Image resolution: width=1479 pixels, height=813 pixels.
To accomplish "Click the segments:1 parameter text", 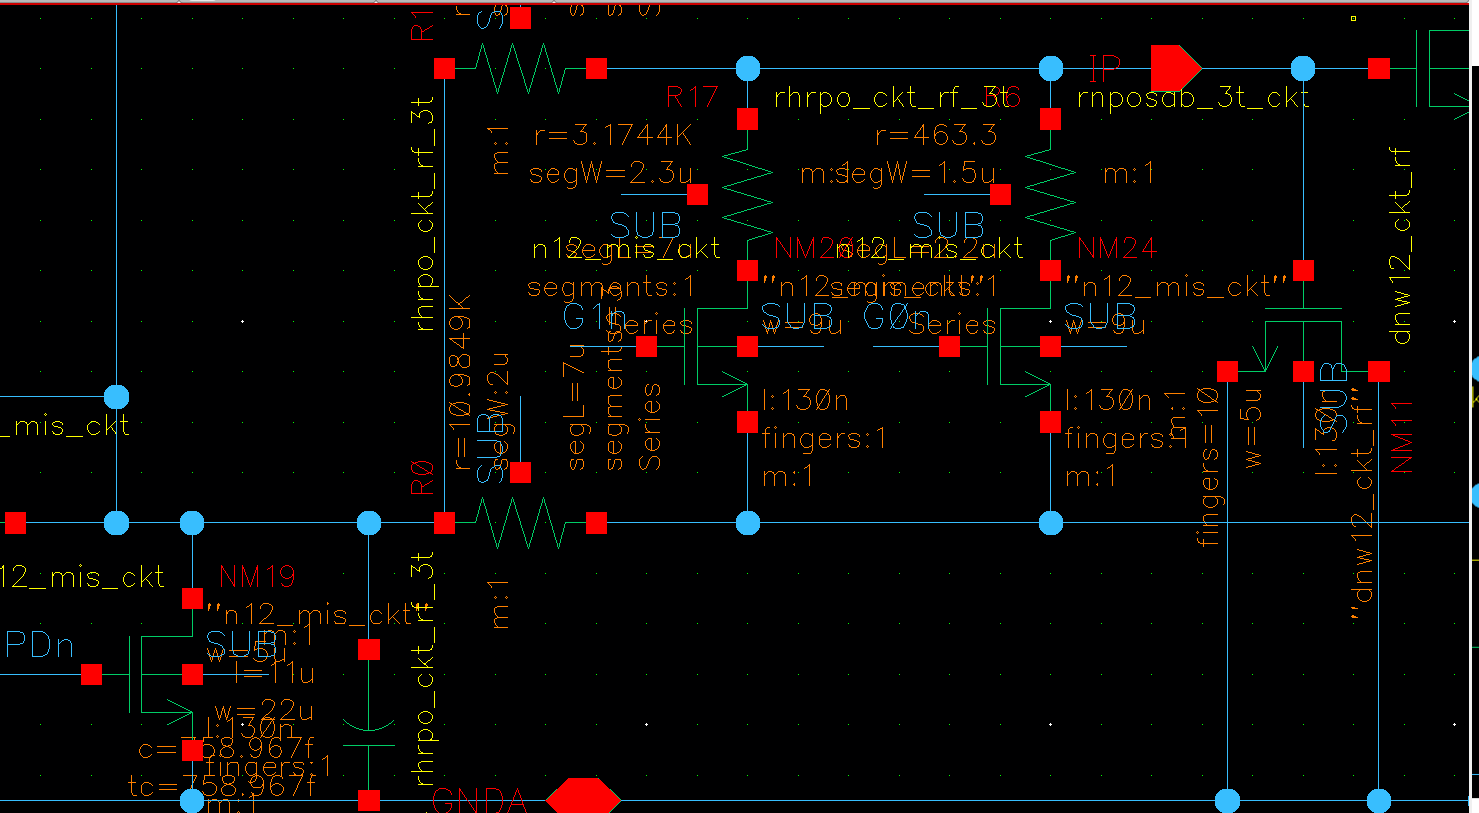I will 611,288.
